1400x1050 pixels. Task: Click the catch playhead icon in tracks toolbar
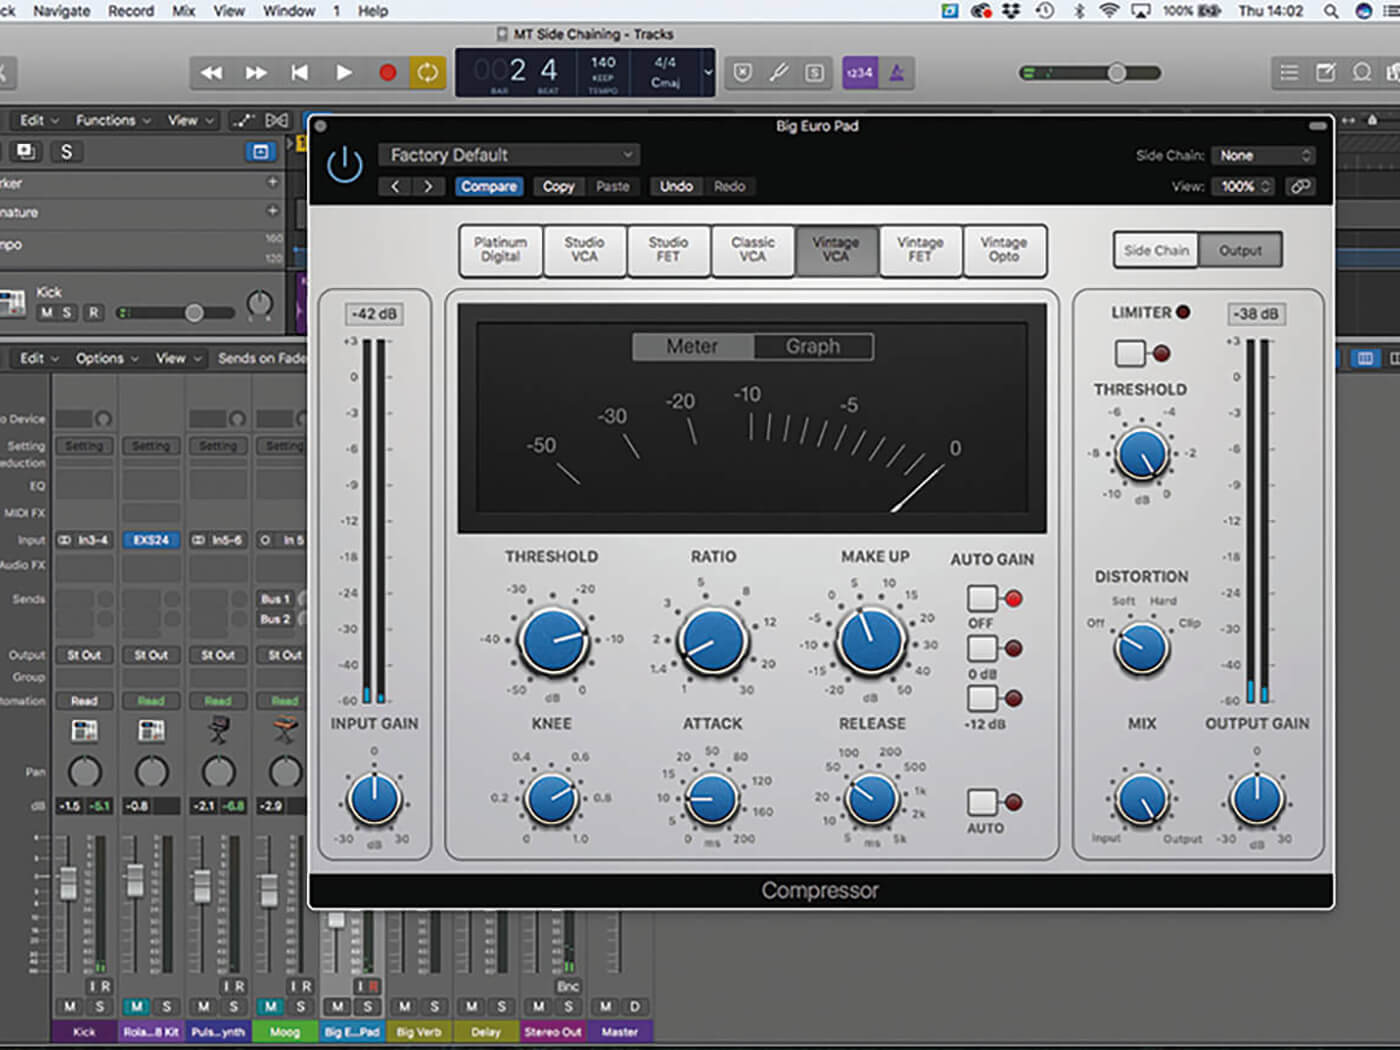point(277,120)
